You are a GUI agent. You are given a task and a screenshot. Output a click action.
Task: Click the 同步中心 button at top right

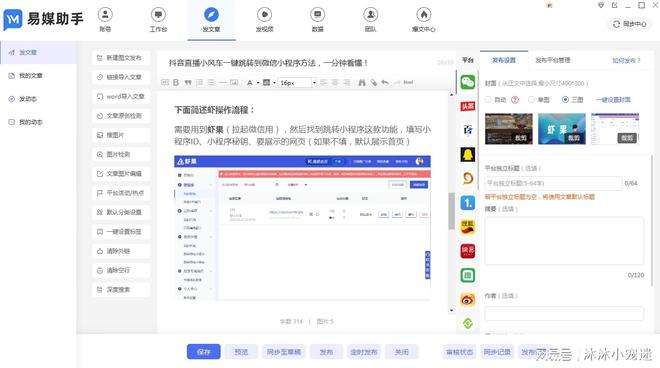[x=630, y=24]
